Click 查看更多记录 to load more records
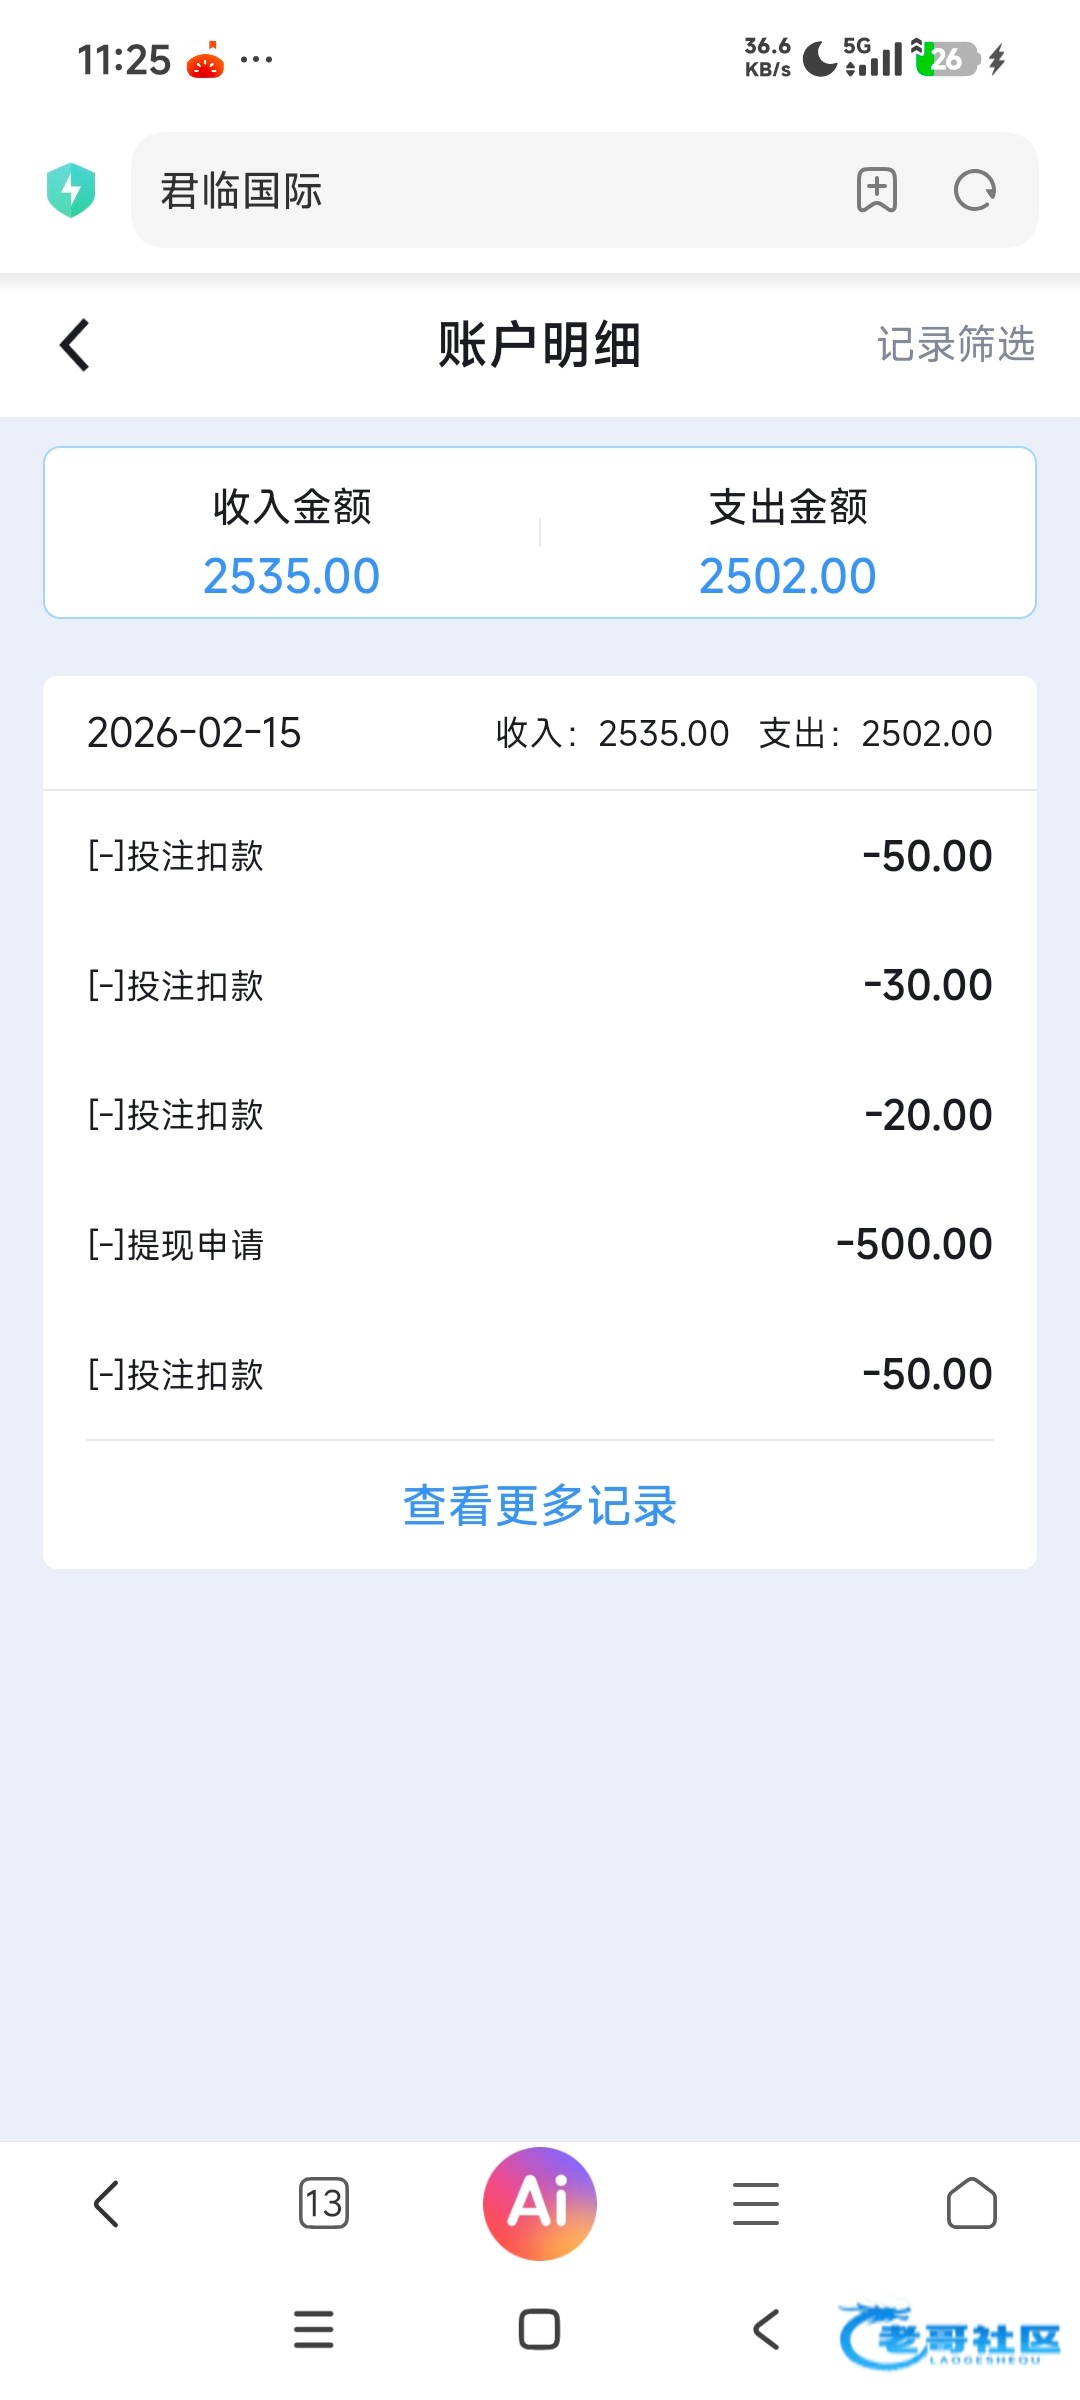Screen dimensions: 1080x2400 [x=540, y=1505]
